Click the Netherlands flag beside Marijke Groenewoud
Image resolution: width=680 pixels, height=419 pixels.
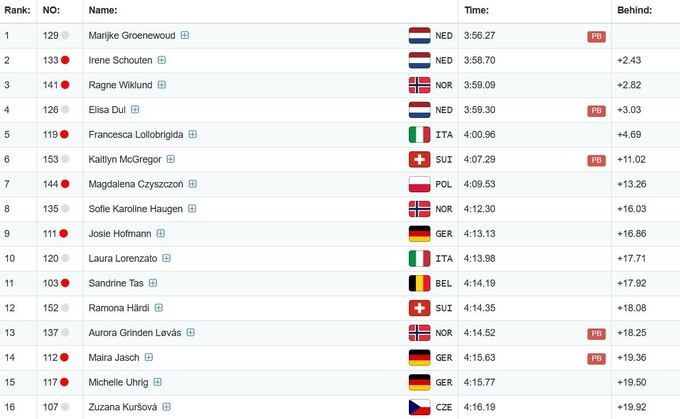coord(419,35)
